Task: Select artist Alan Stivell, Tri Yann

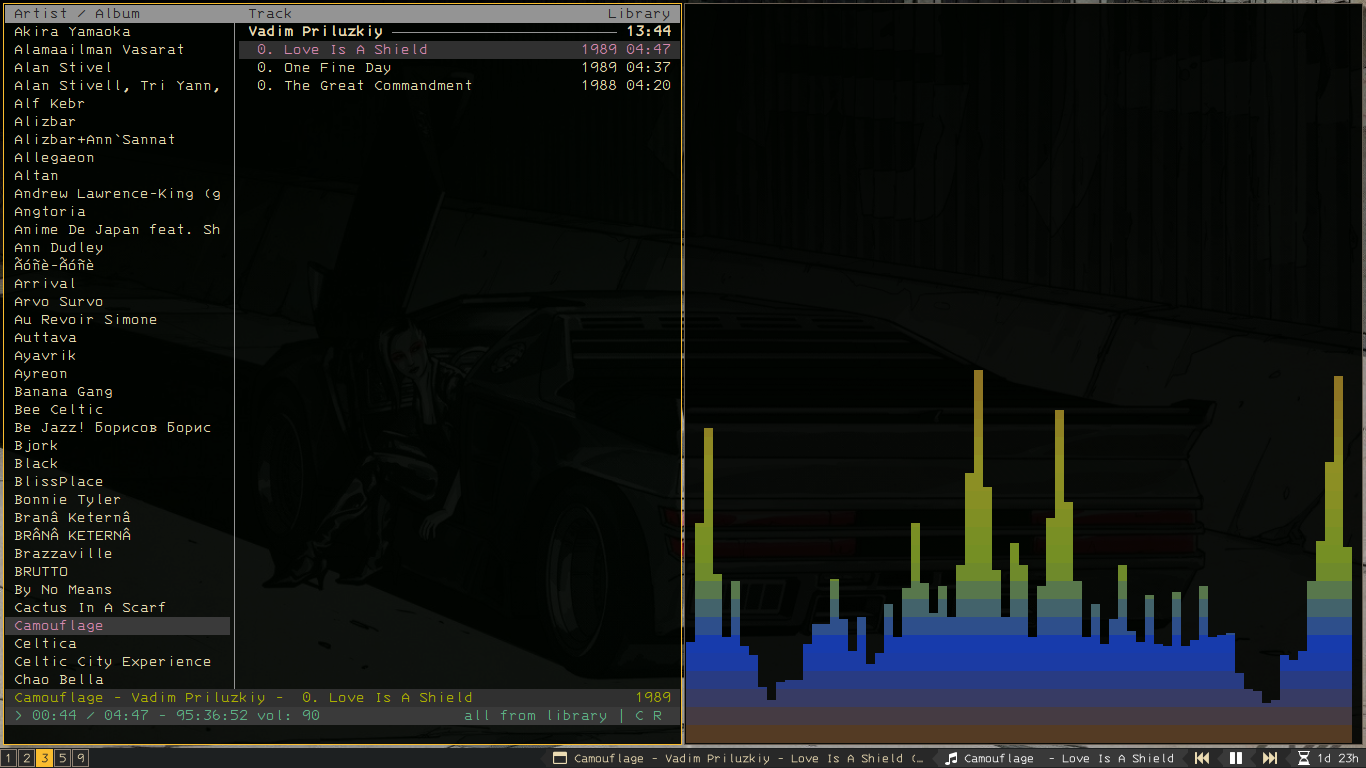Action: pyautogui.click(x=117, y=86)
